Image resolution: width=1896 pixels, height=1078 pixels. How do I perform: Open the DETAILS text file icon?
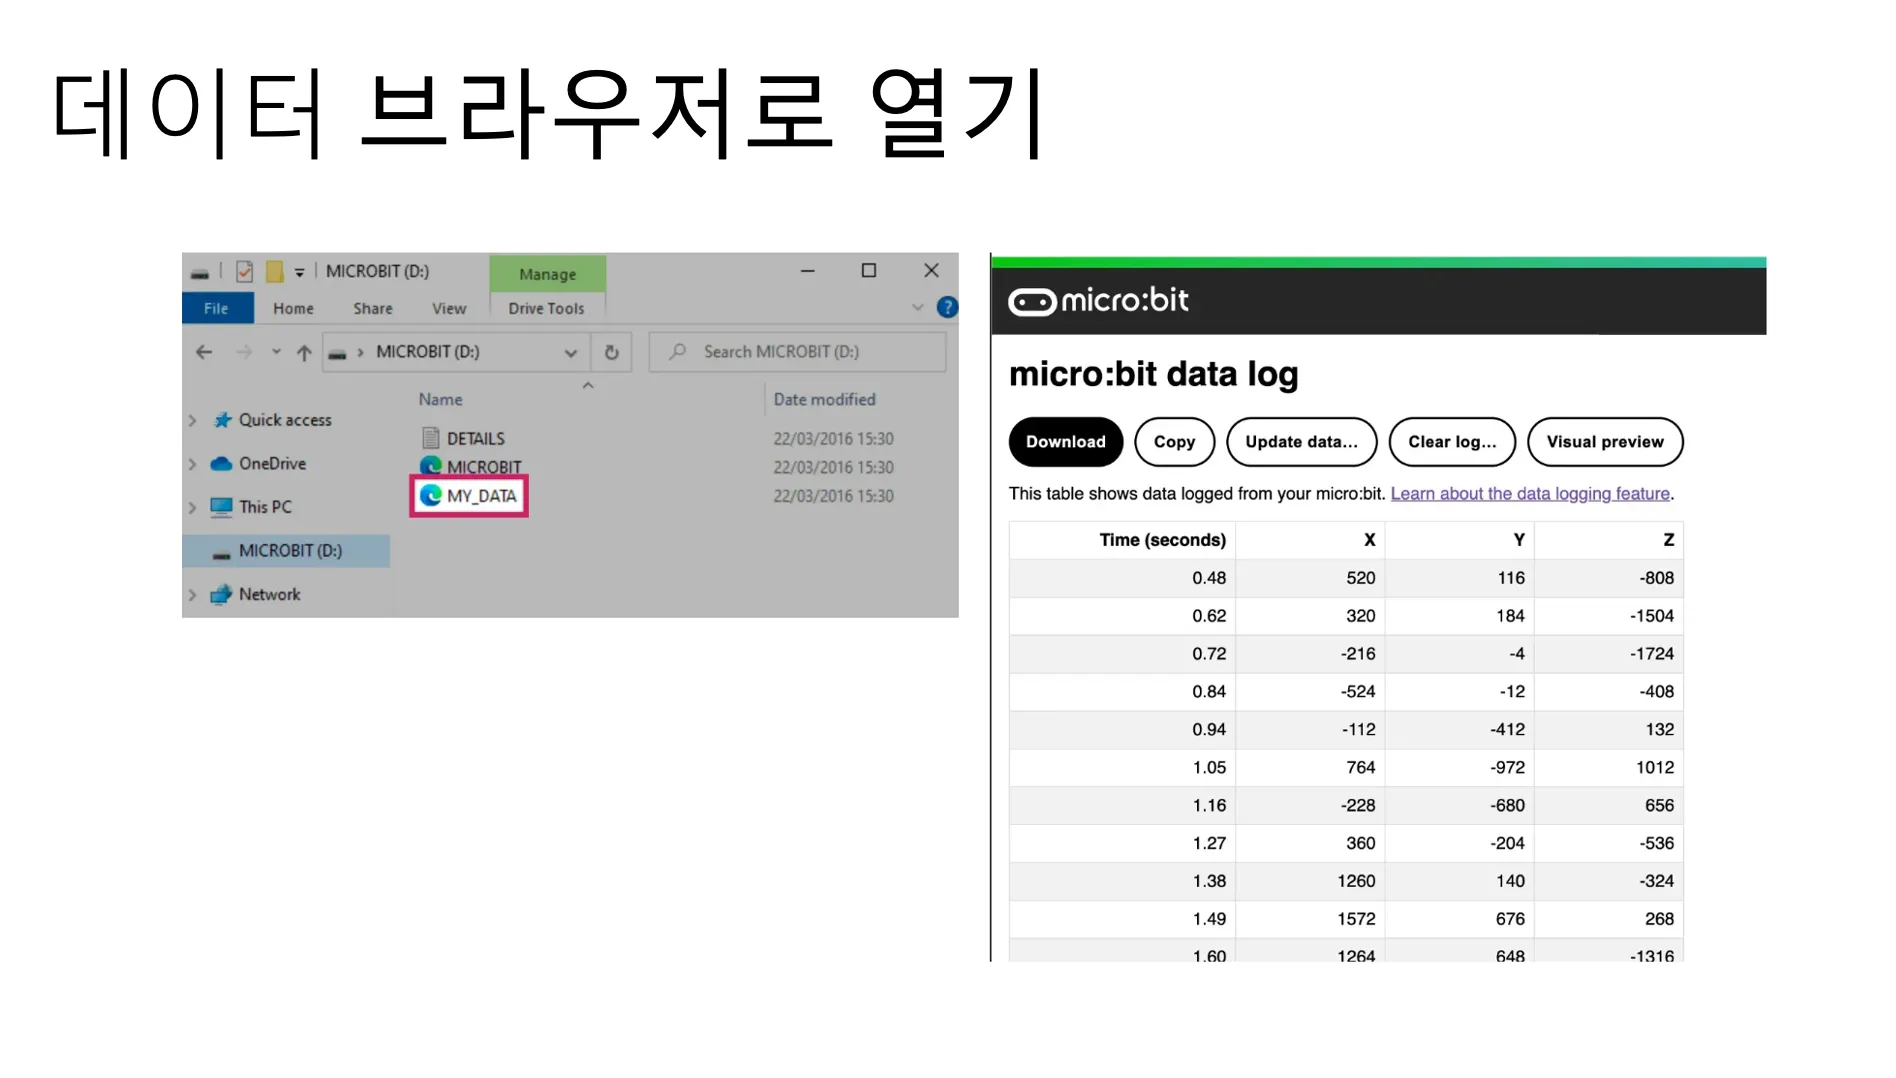[x=431, y=438]
